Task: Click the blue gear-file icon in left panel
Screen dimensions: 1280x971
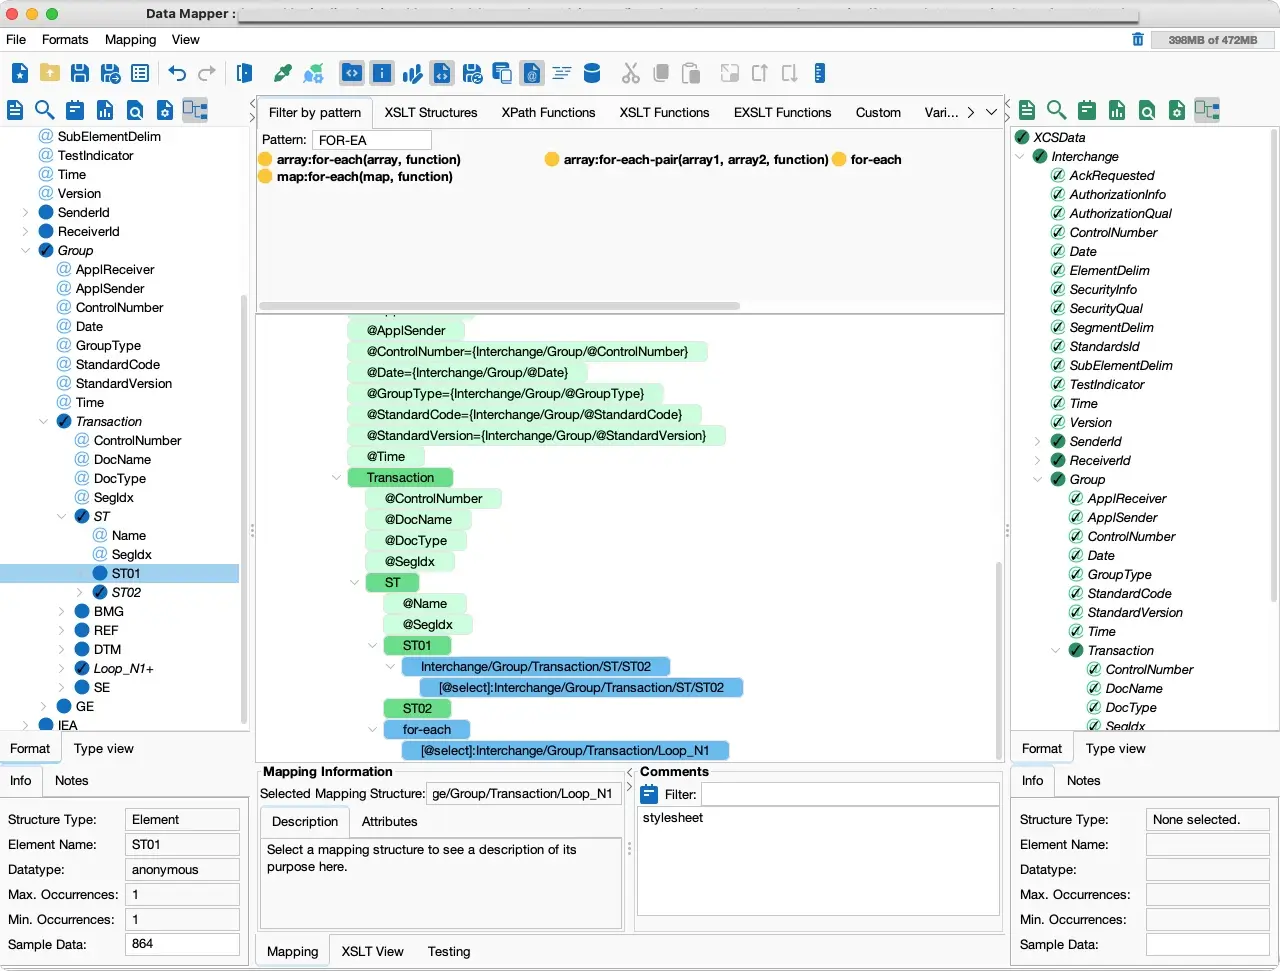Action: [165, 110]
